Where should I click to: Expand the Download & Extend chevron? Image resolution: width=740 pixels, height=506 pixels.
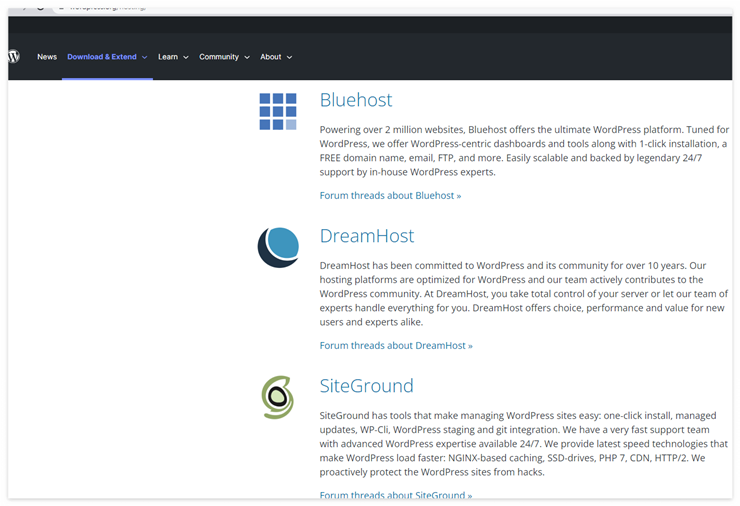144,57
